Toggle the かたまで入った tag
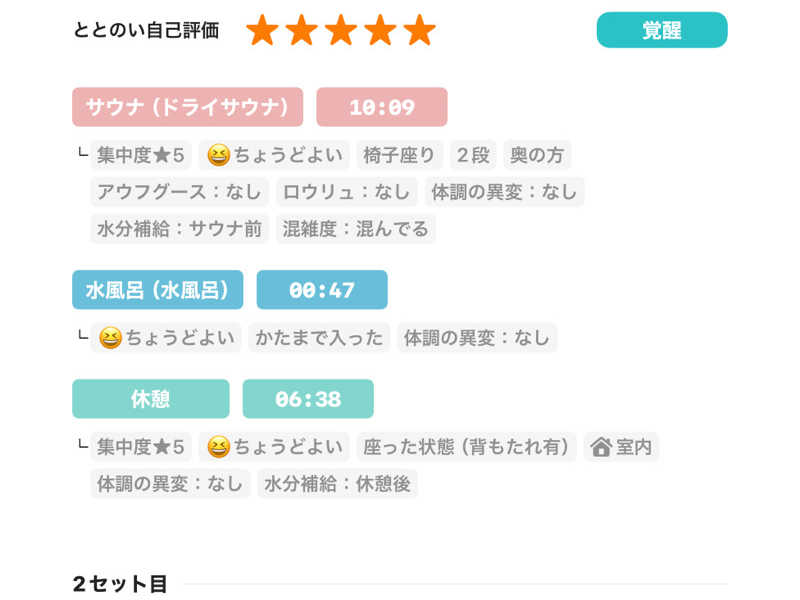The width and height of the screenshot is (800, 600). [319, 338]
